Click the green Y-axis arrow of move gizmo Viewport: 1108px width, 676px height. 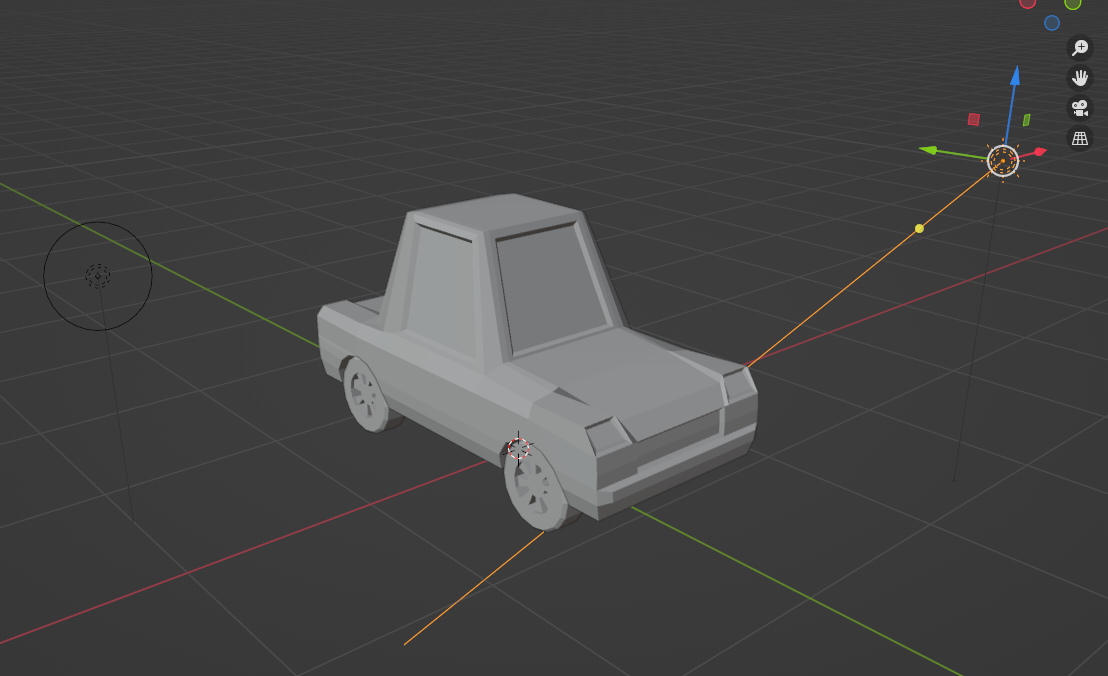[929, 150]
